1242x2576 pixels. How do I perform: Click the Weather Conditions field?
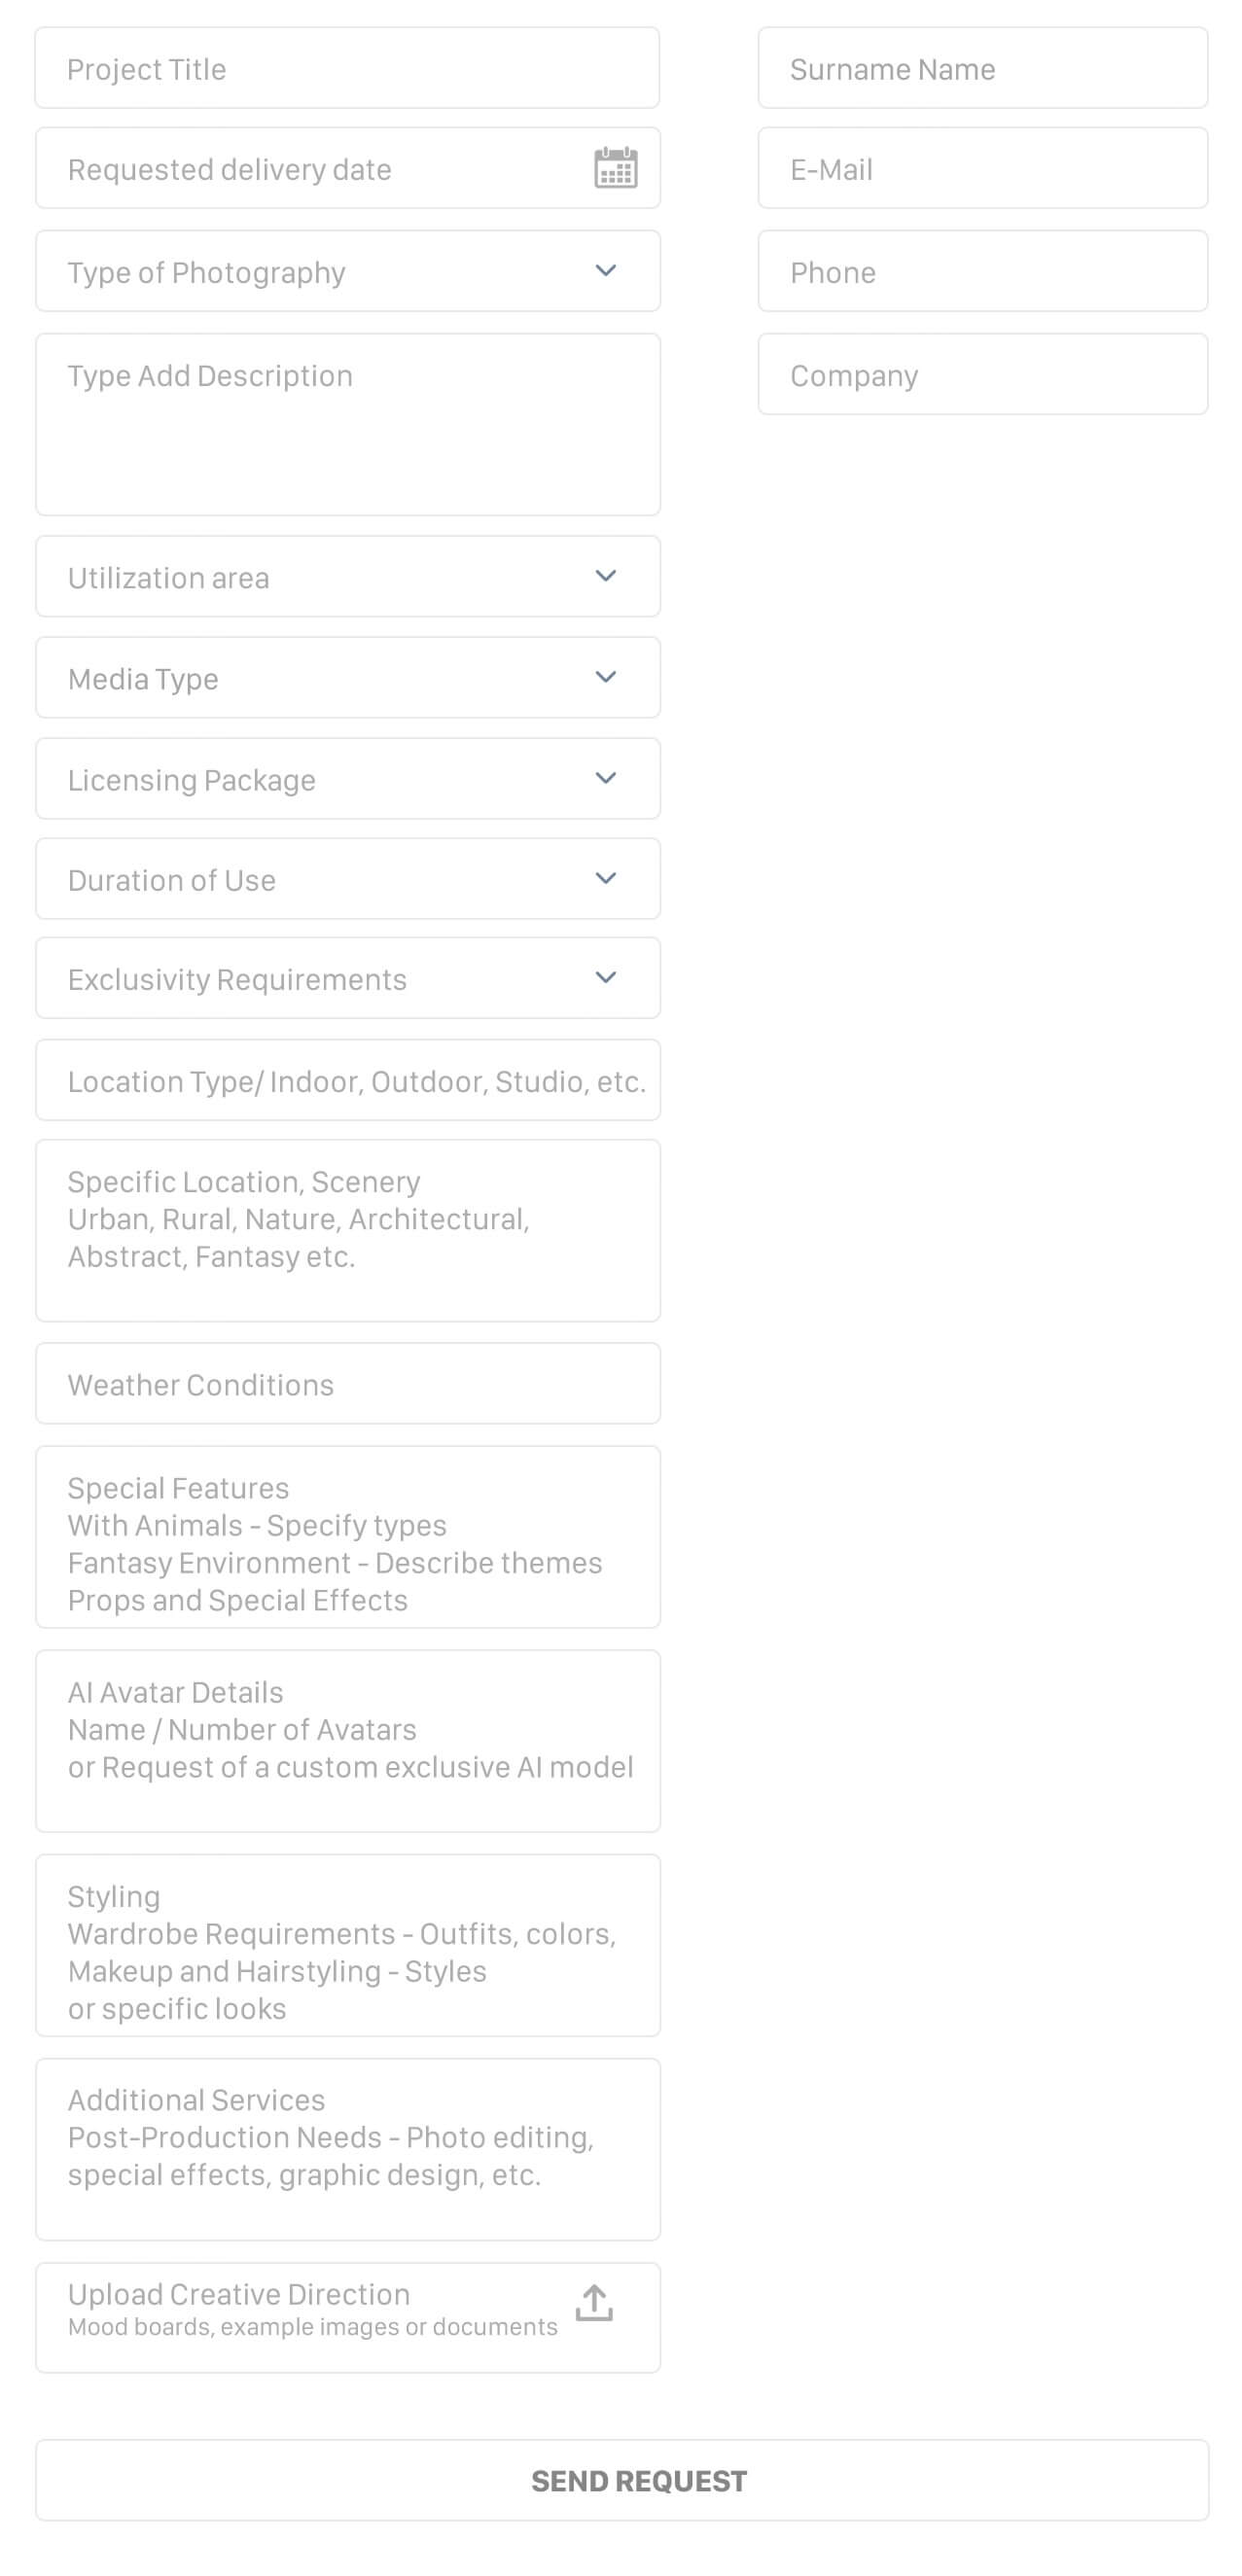tap(347, 1384)
